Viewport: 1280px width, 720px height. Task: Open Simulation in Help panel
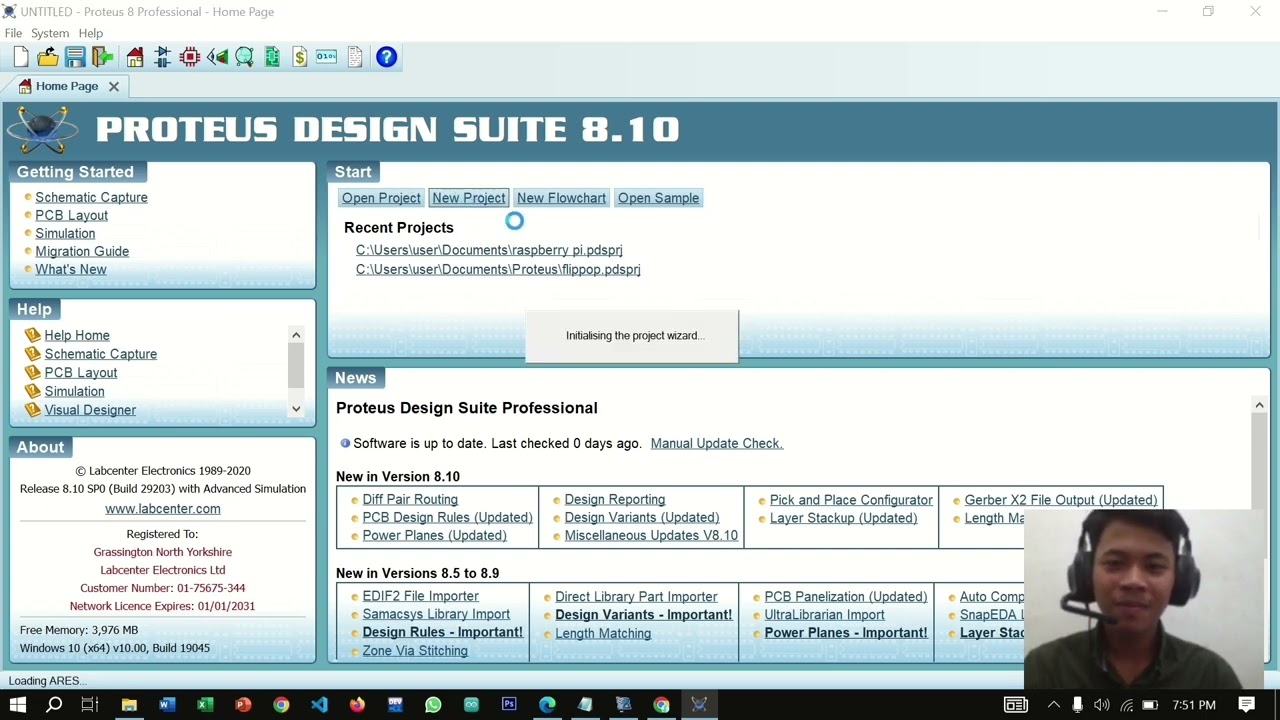[x=74, y=391]
